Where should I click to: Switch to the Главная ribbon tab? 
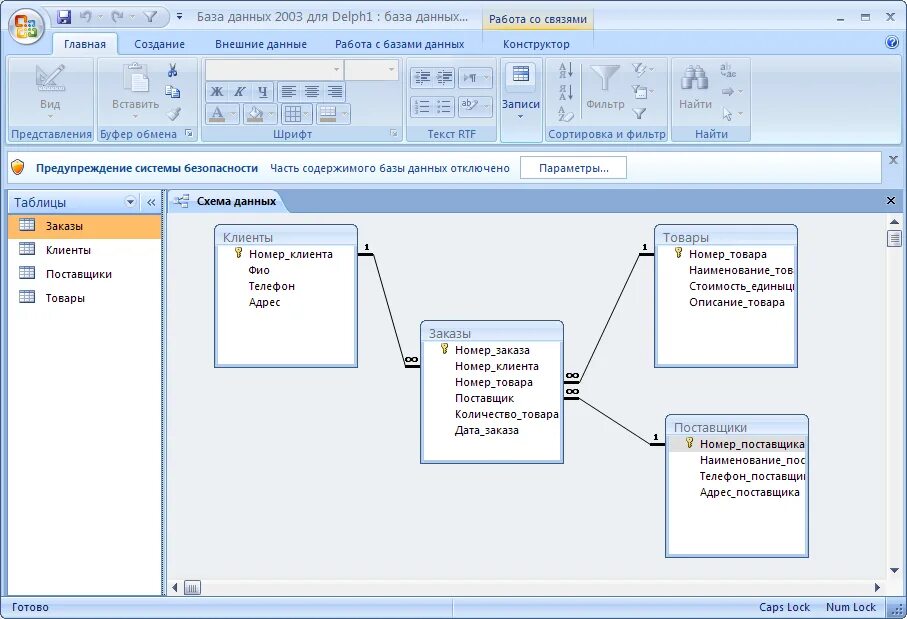pos(85,44)
